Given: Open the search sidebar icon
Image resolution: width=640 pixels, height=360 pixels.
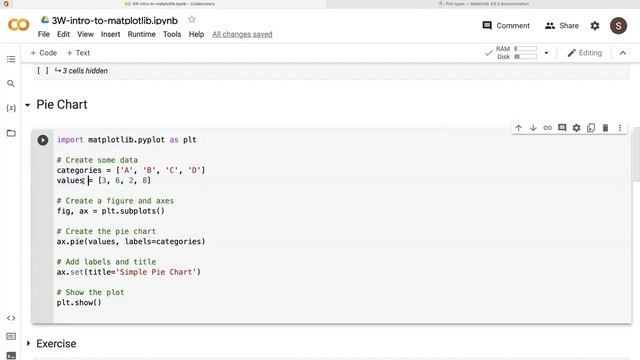Looking at the screenshot, I should click(x=11, y=84).
